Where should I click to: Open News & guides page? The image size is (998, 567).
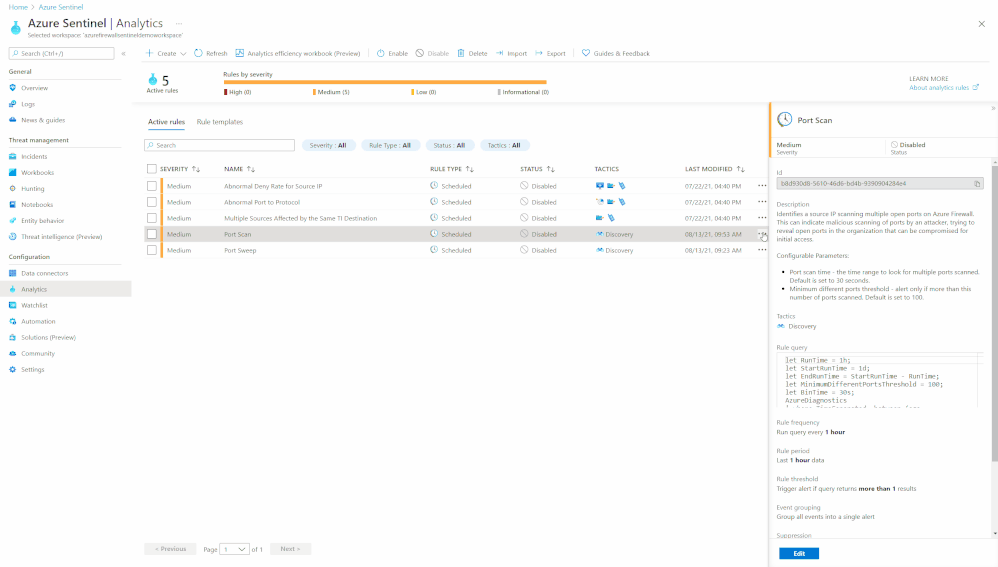point(43,120)
